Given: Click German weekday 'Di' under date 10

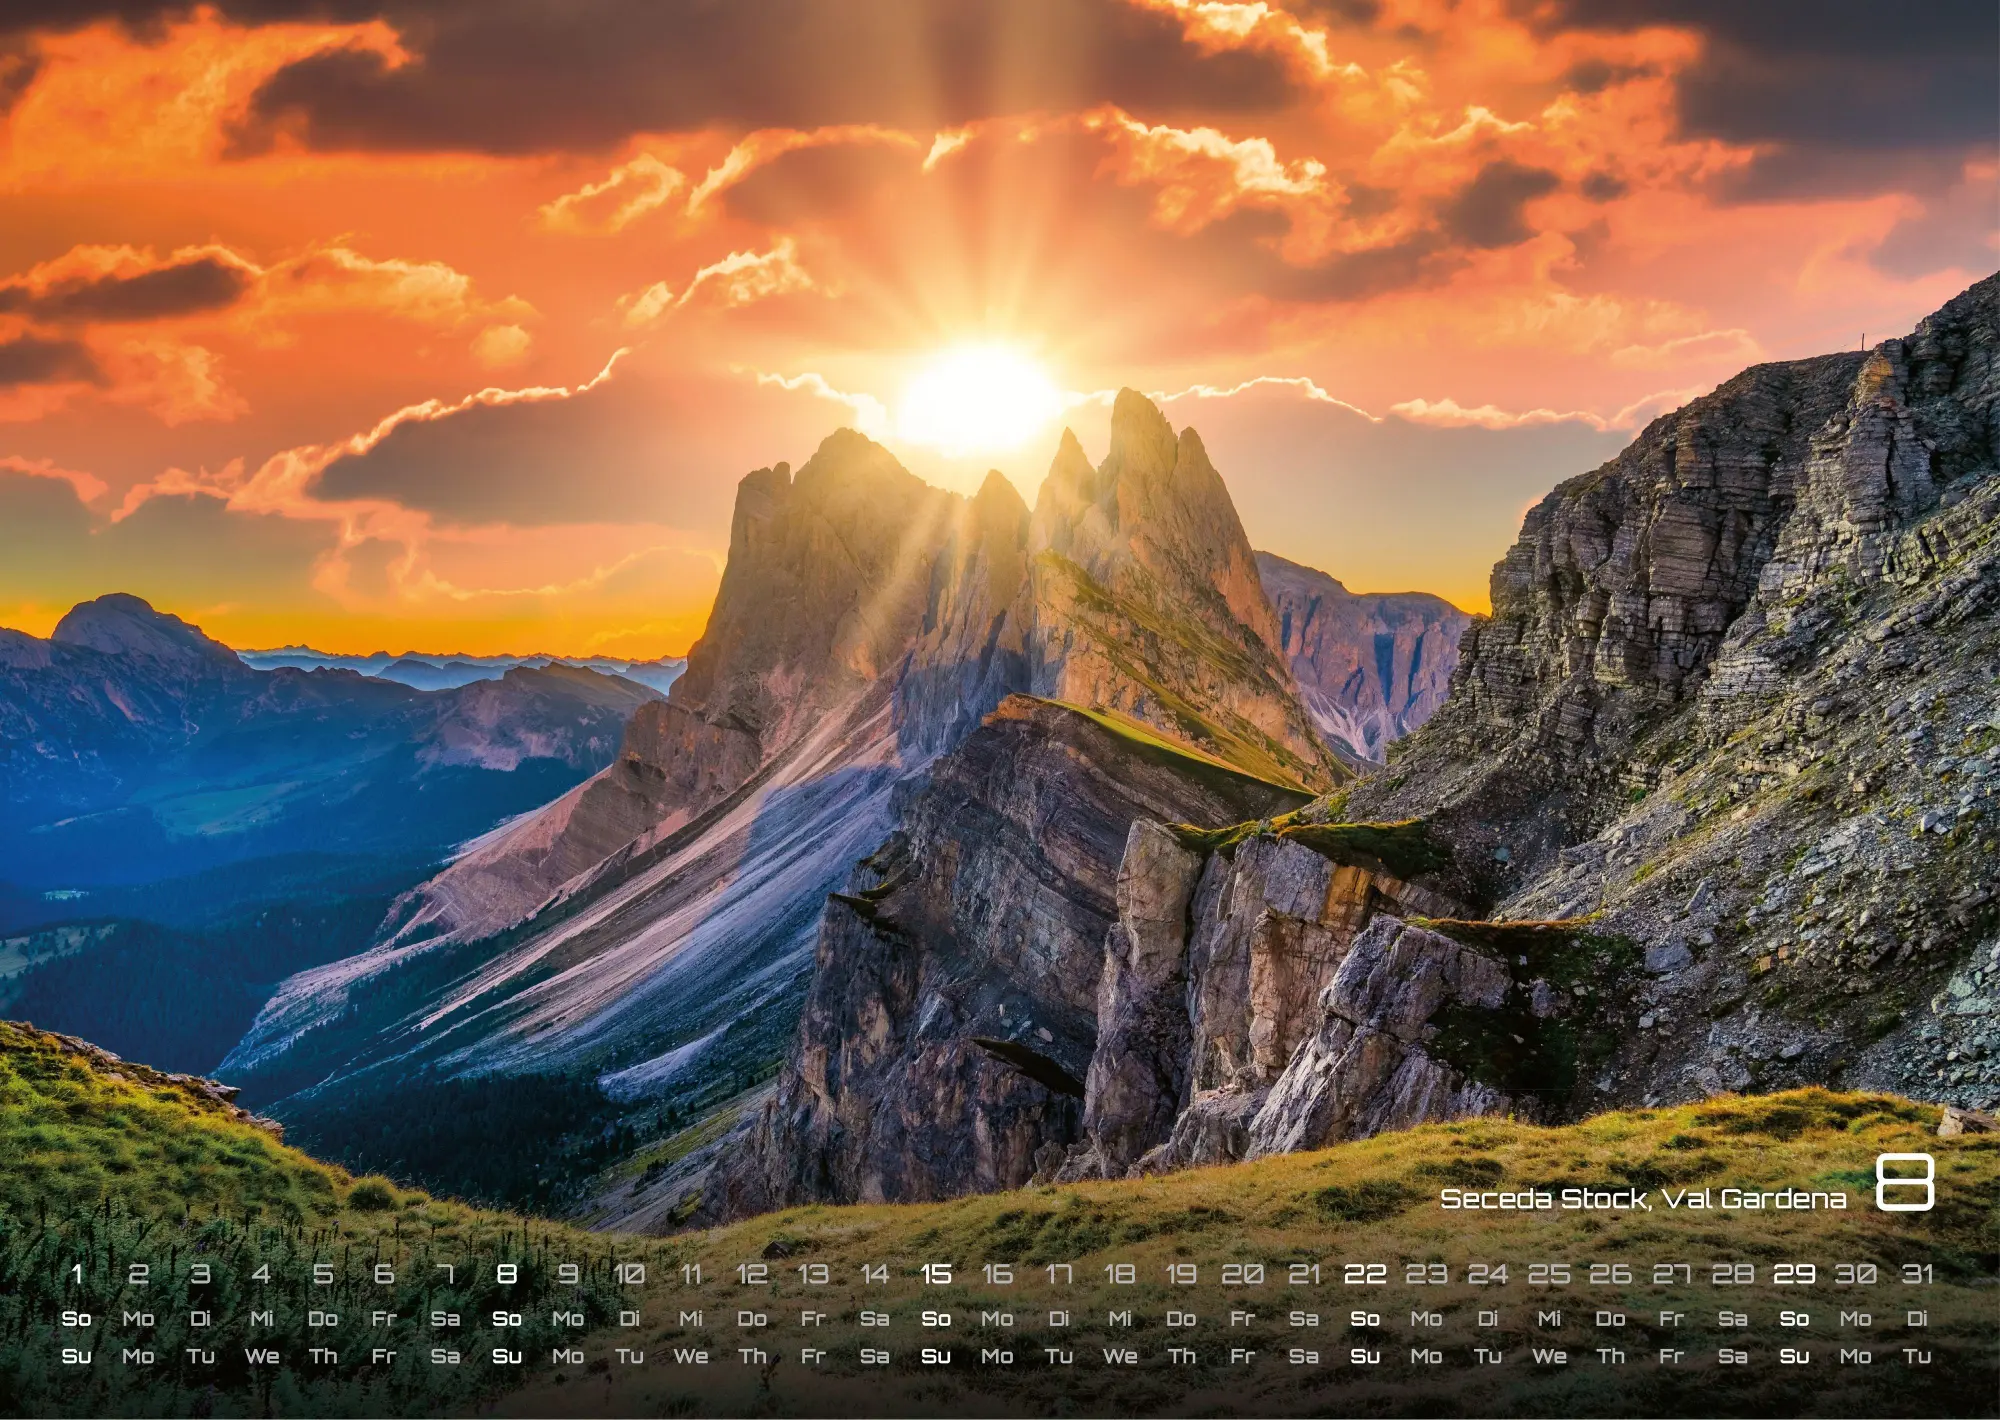Looking at the screenshot, I should pos(629,1319).
